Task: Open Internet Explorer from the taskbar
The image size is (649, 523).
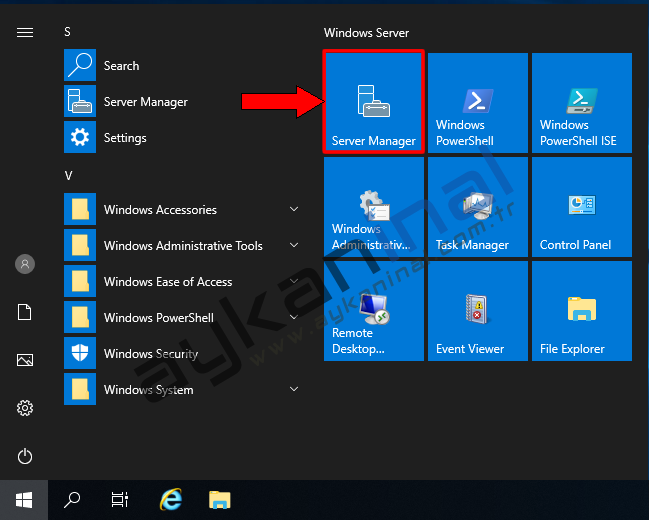Action: tap(171, 499)
